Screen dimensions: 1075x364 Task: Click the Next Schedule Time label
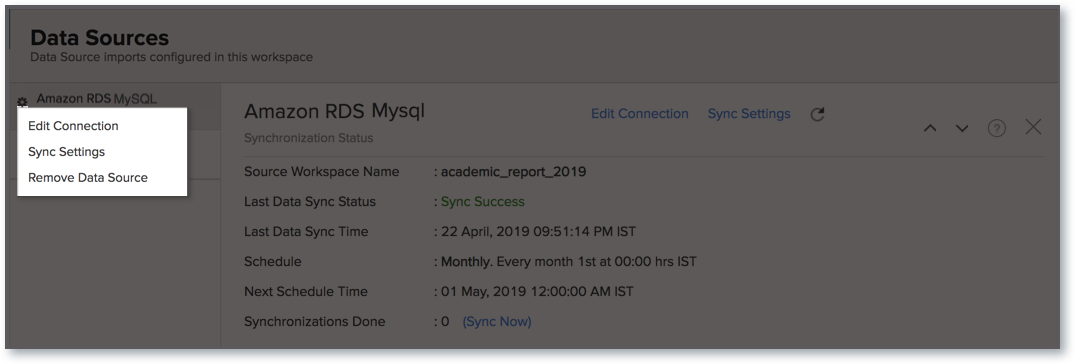tap(306, 292)
